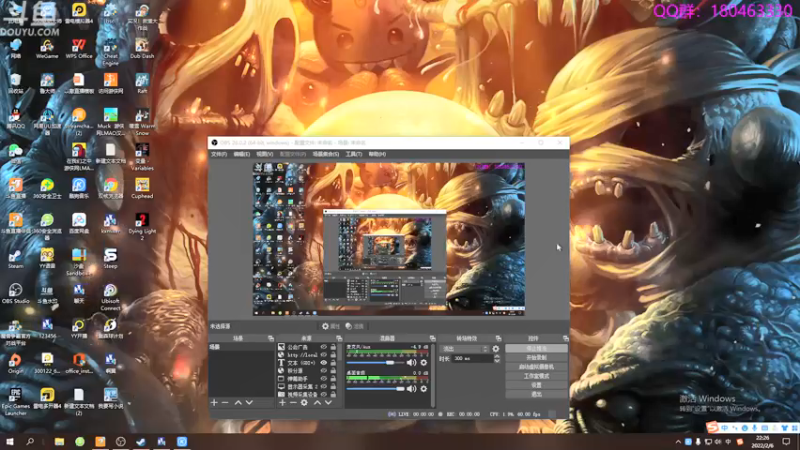
Task: Move the scene up in Scenes panel
Action: tap(238, 403)
